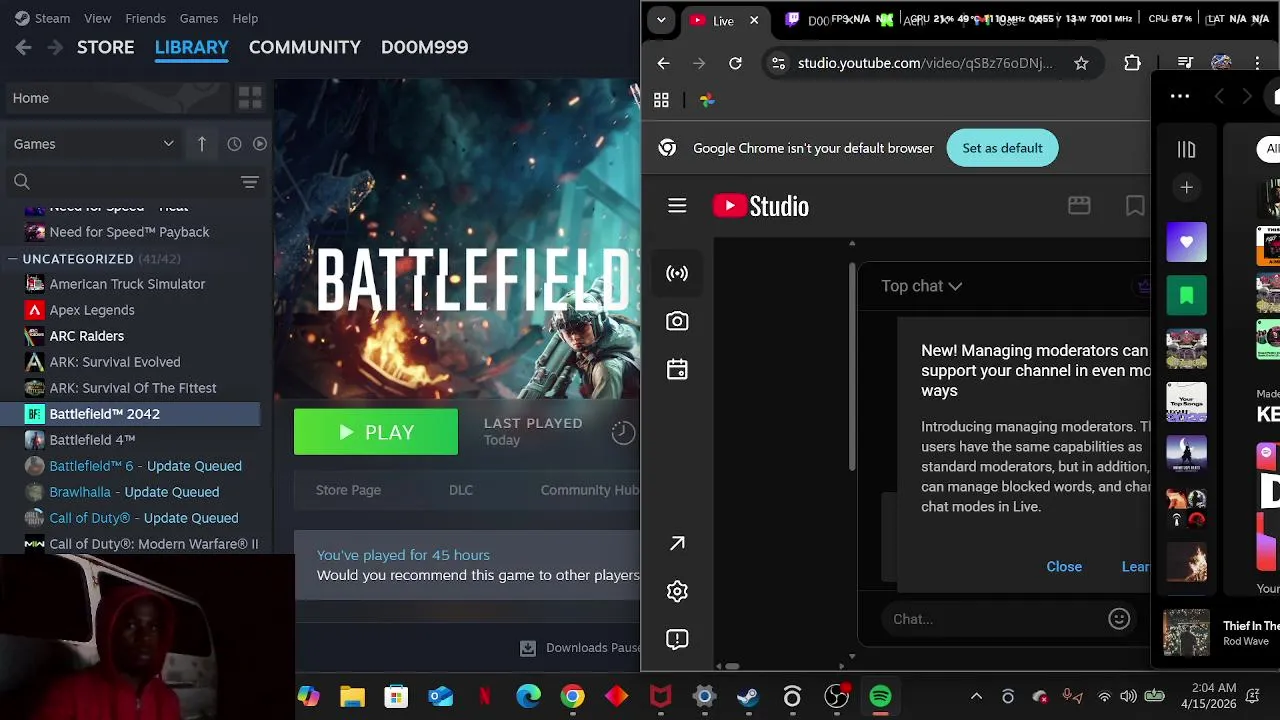This screenshot has height=720, width=1280.
Task: Open YouTube Studio live settings gear
Action: click(677, 591)
